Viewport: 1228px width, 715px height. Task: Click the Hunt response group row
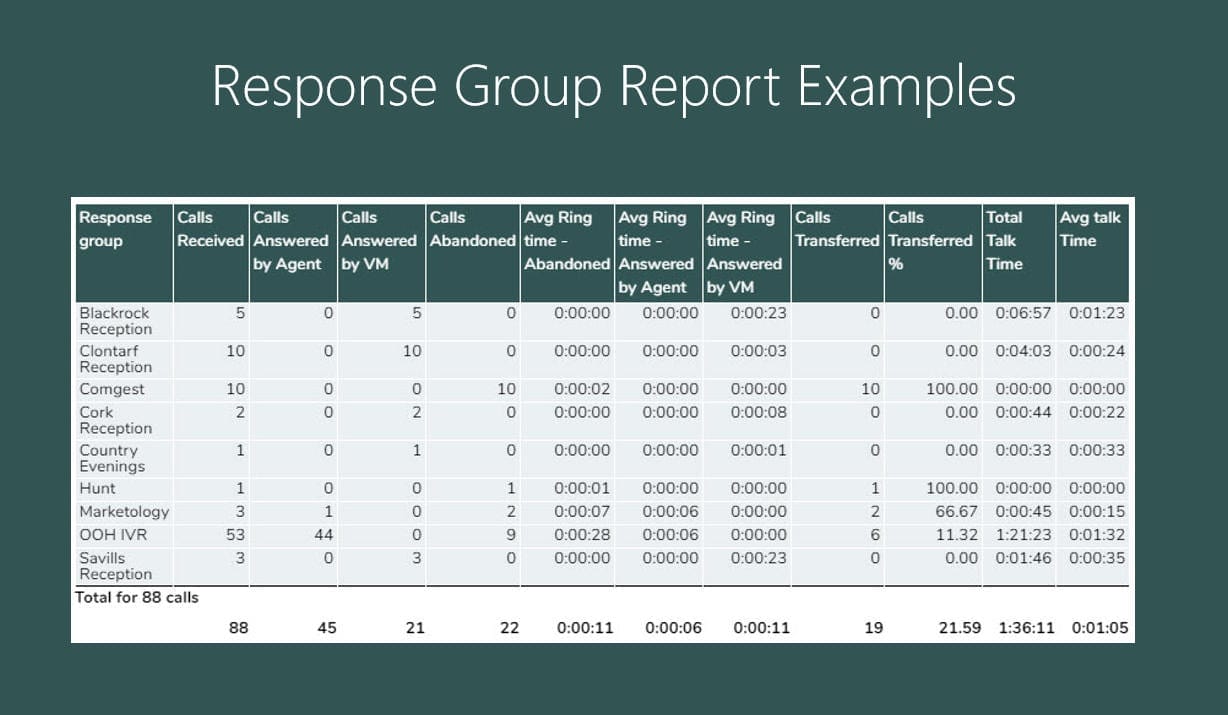click(90, 489)
